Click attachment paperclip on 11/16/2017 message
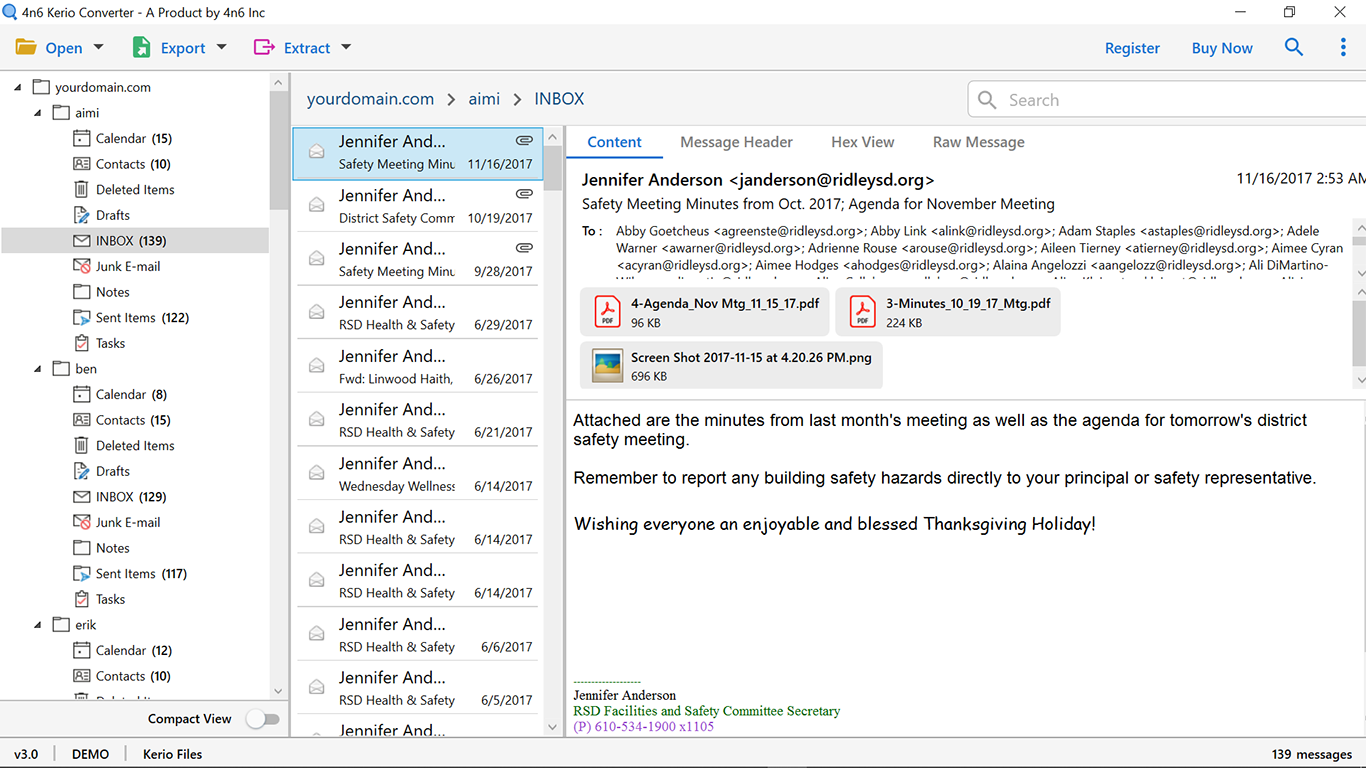The height and width of the screenshot is (768, 1366). click(x=524, y=140)
